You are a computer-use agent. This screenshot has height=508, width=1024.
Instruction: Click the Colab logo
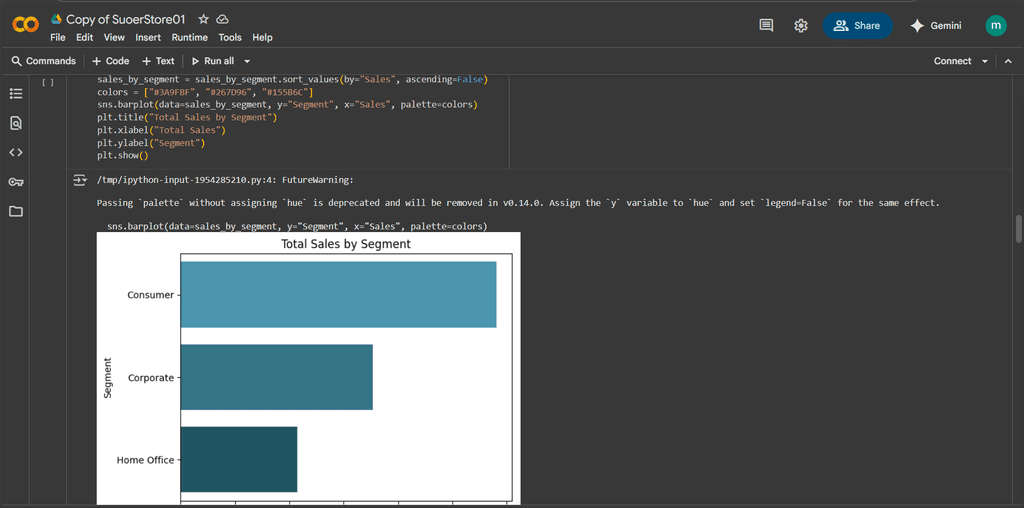[25, 25]
